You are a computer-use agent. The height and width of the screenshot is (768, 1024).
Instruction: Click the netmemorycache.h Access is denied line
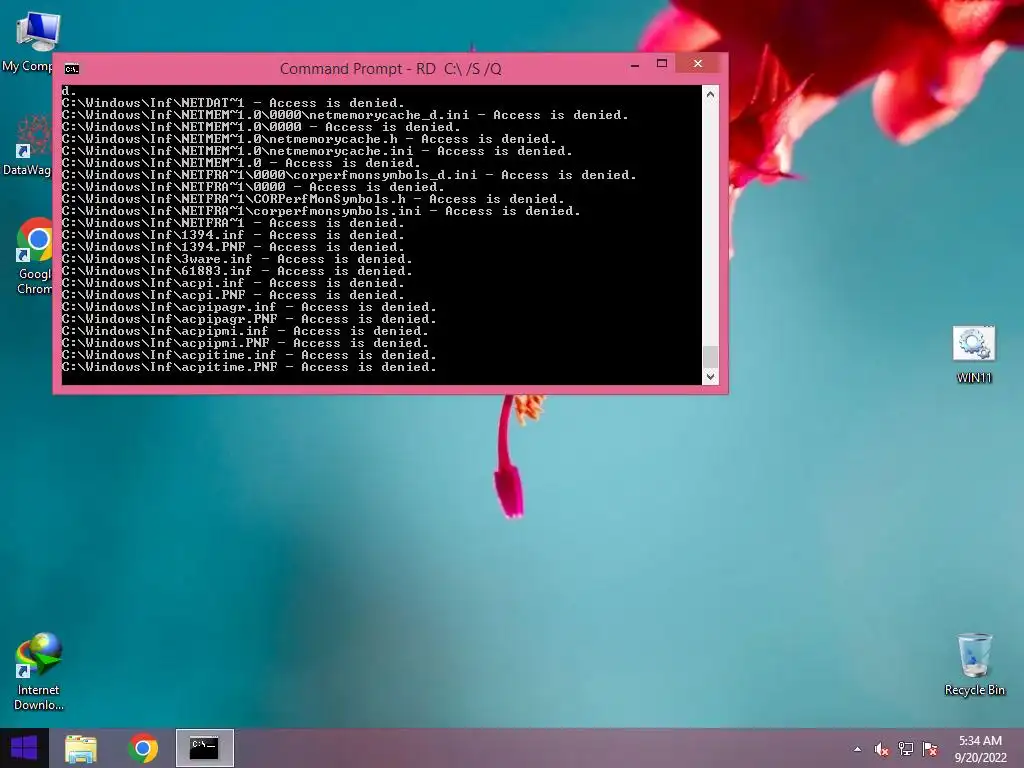309,139
